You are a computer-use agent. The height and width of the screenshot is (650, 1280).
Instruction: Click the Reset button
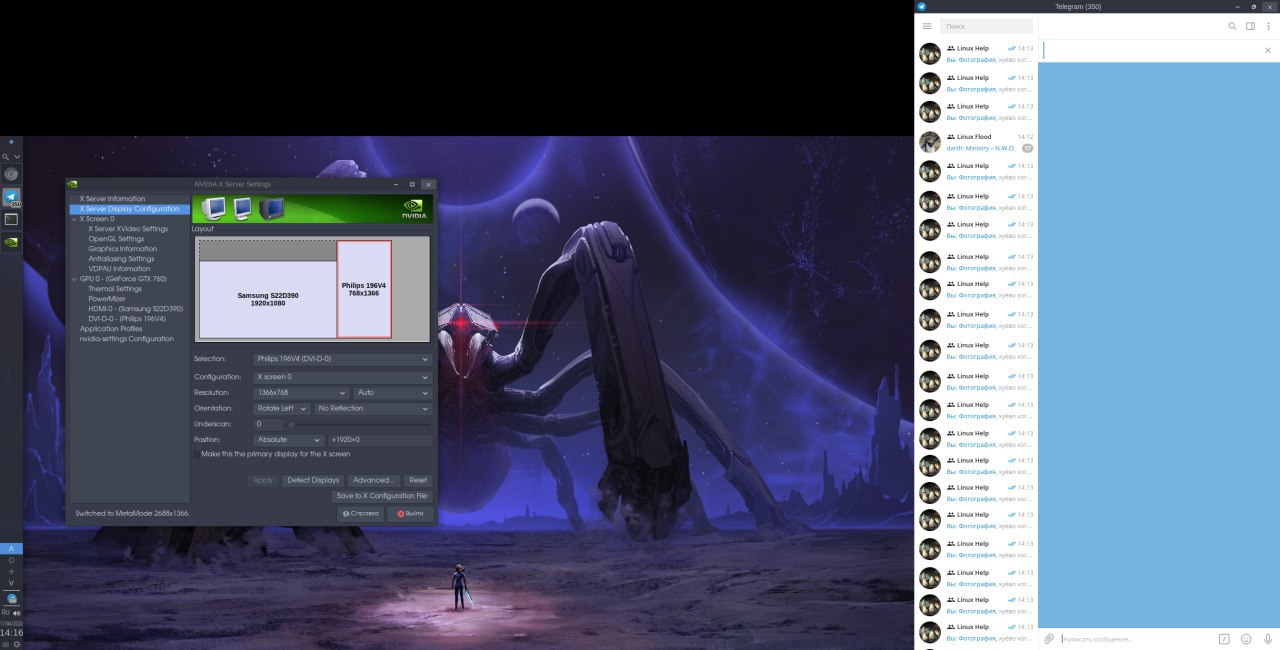[418, 480]
